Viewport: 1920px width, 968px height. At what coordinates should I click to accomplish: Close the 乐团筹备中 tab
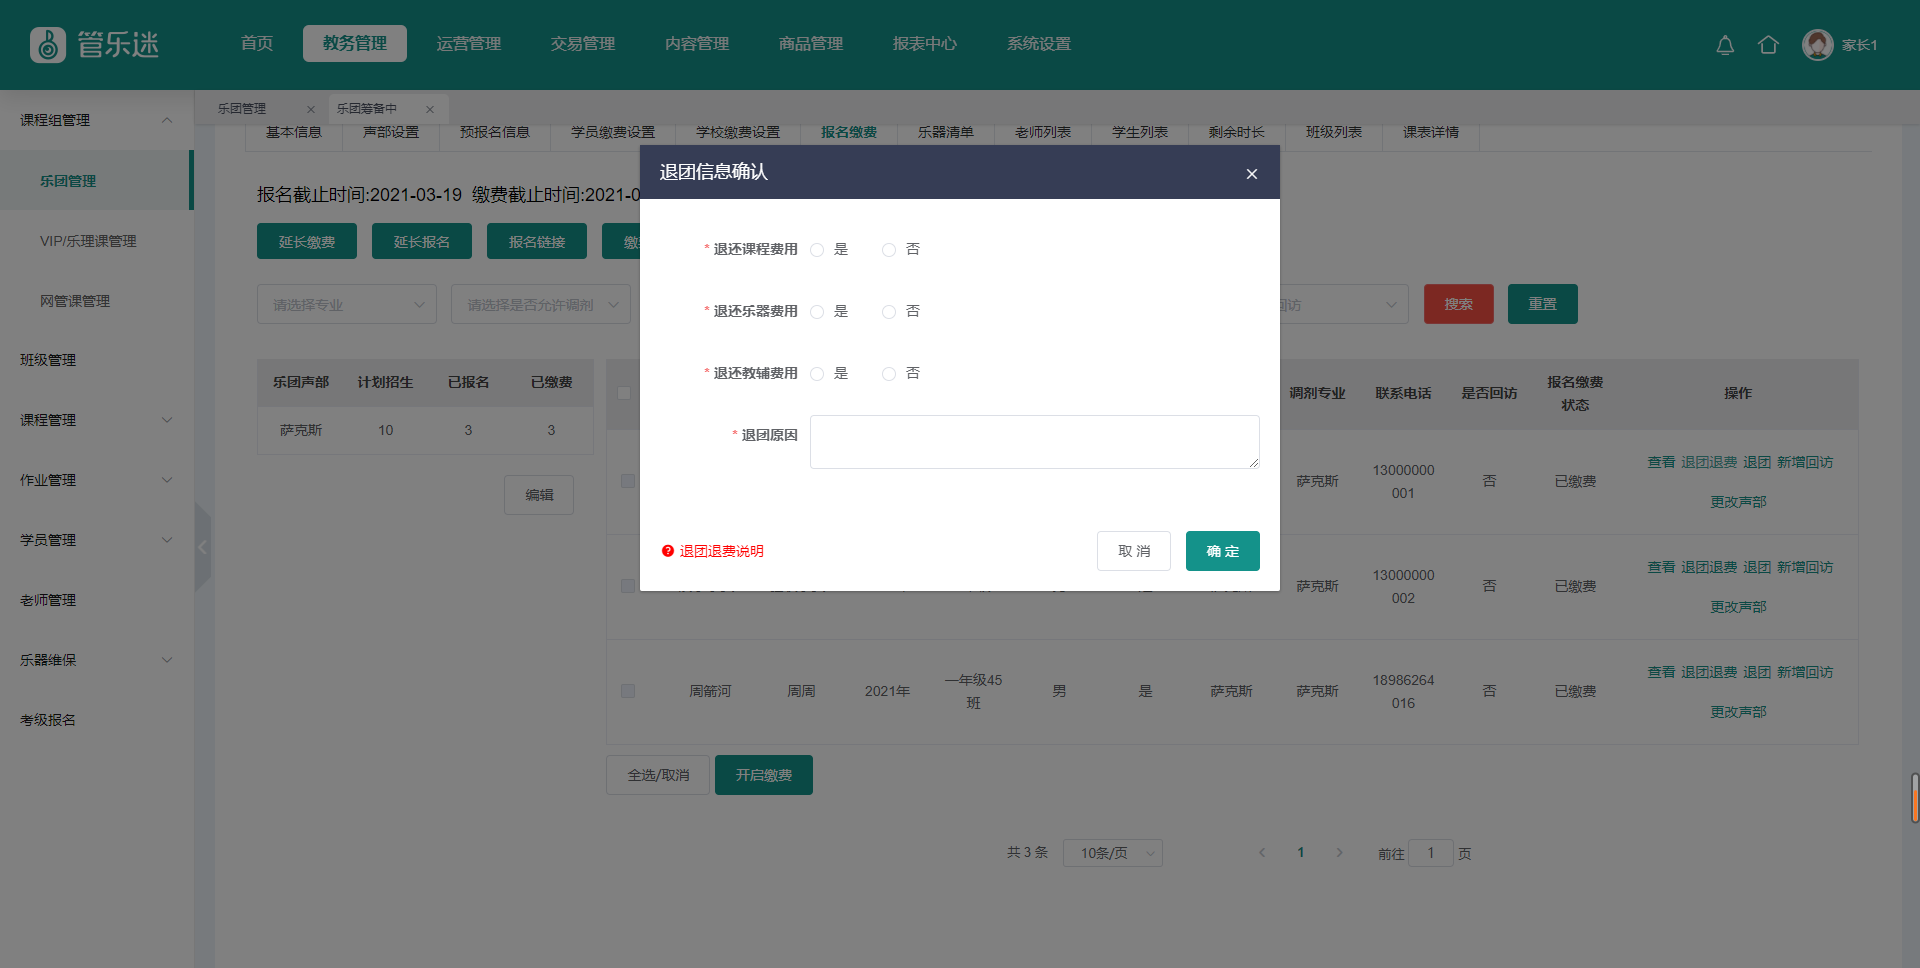pyautogui.click(x=430, y=109)
